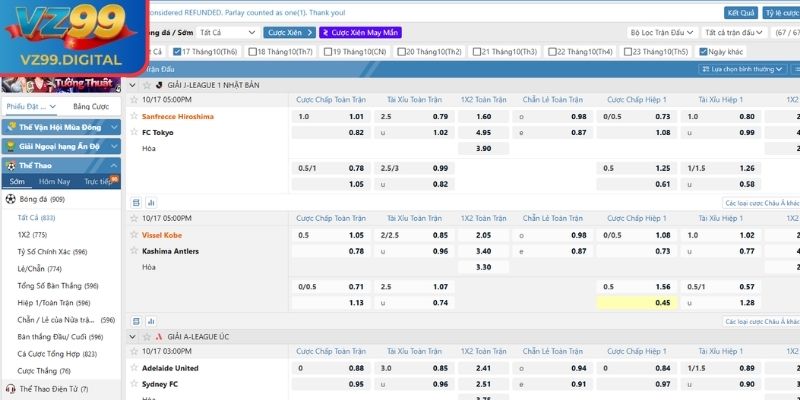Select the Hôm Nay tab
Image resolution: width=800 pixels, height=400 pixels.
pyautogui.click(x=55, y=182)
